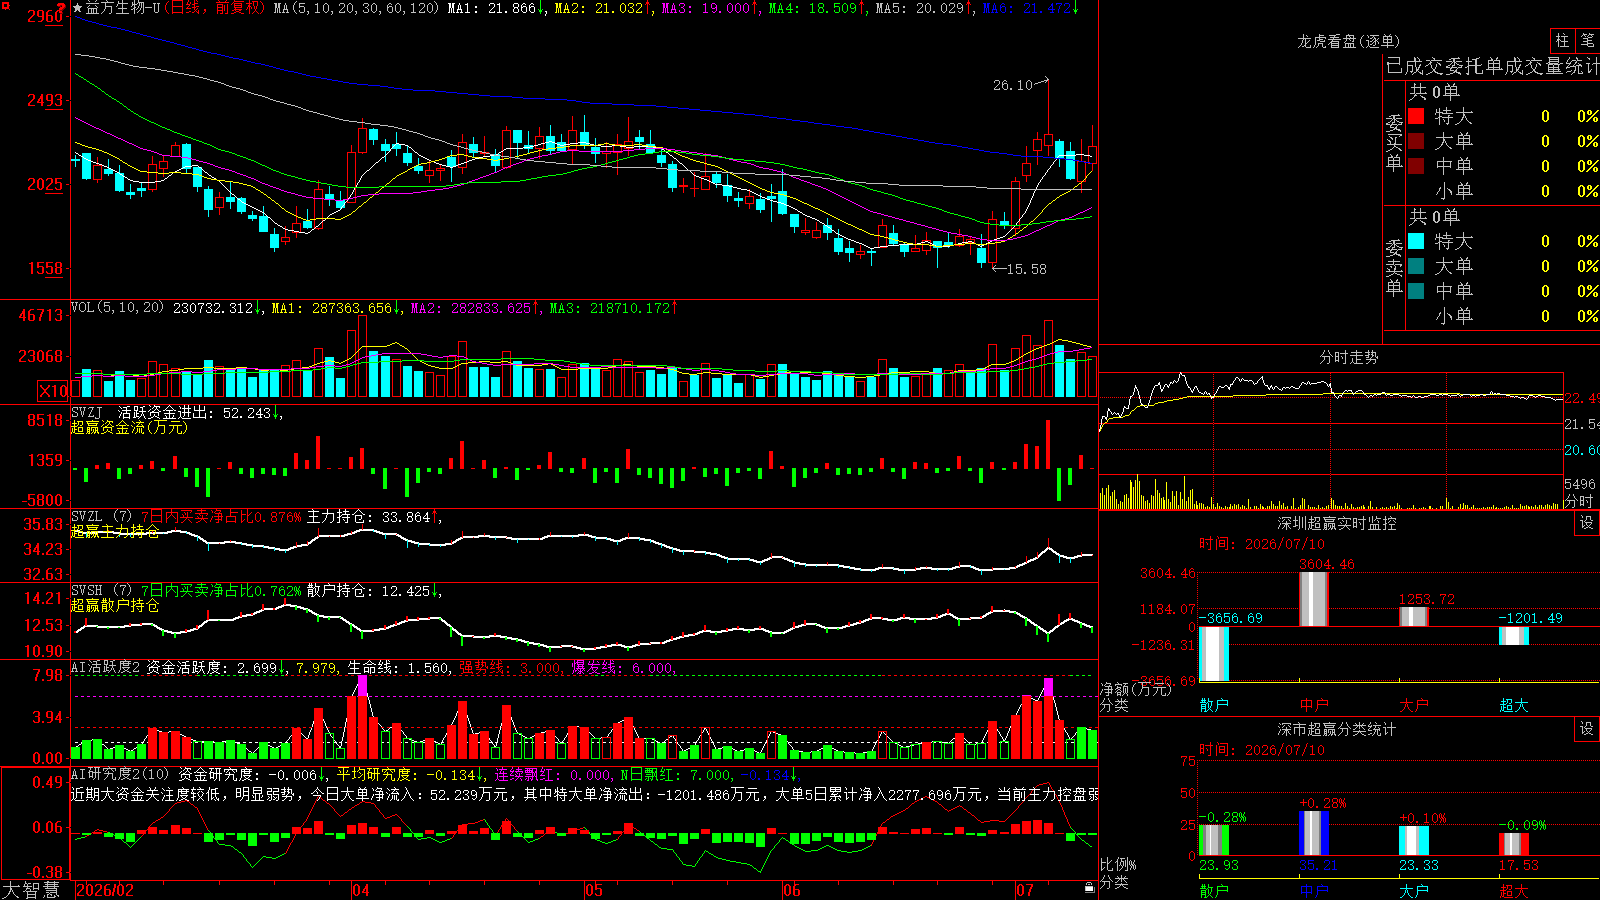Click 超大 category in 深市超赢分类统计
Image resolution: width=1600 pixels, height=900 pixels.
pos(1514,890)
